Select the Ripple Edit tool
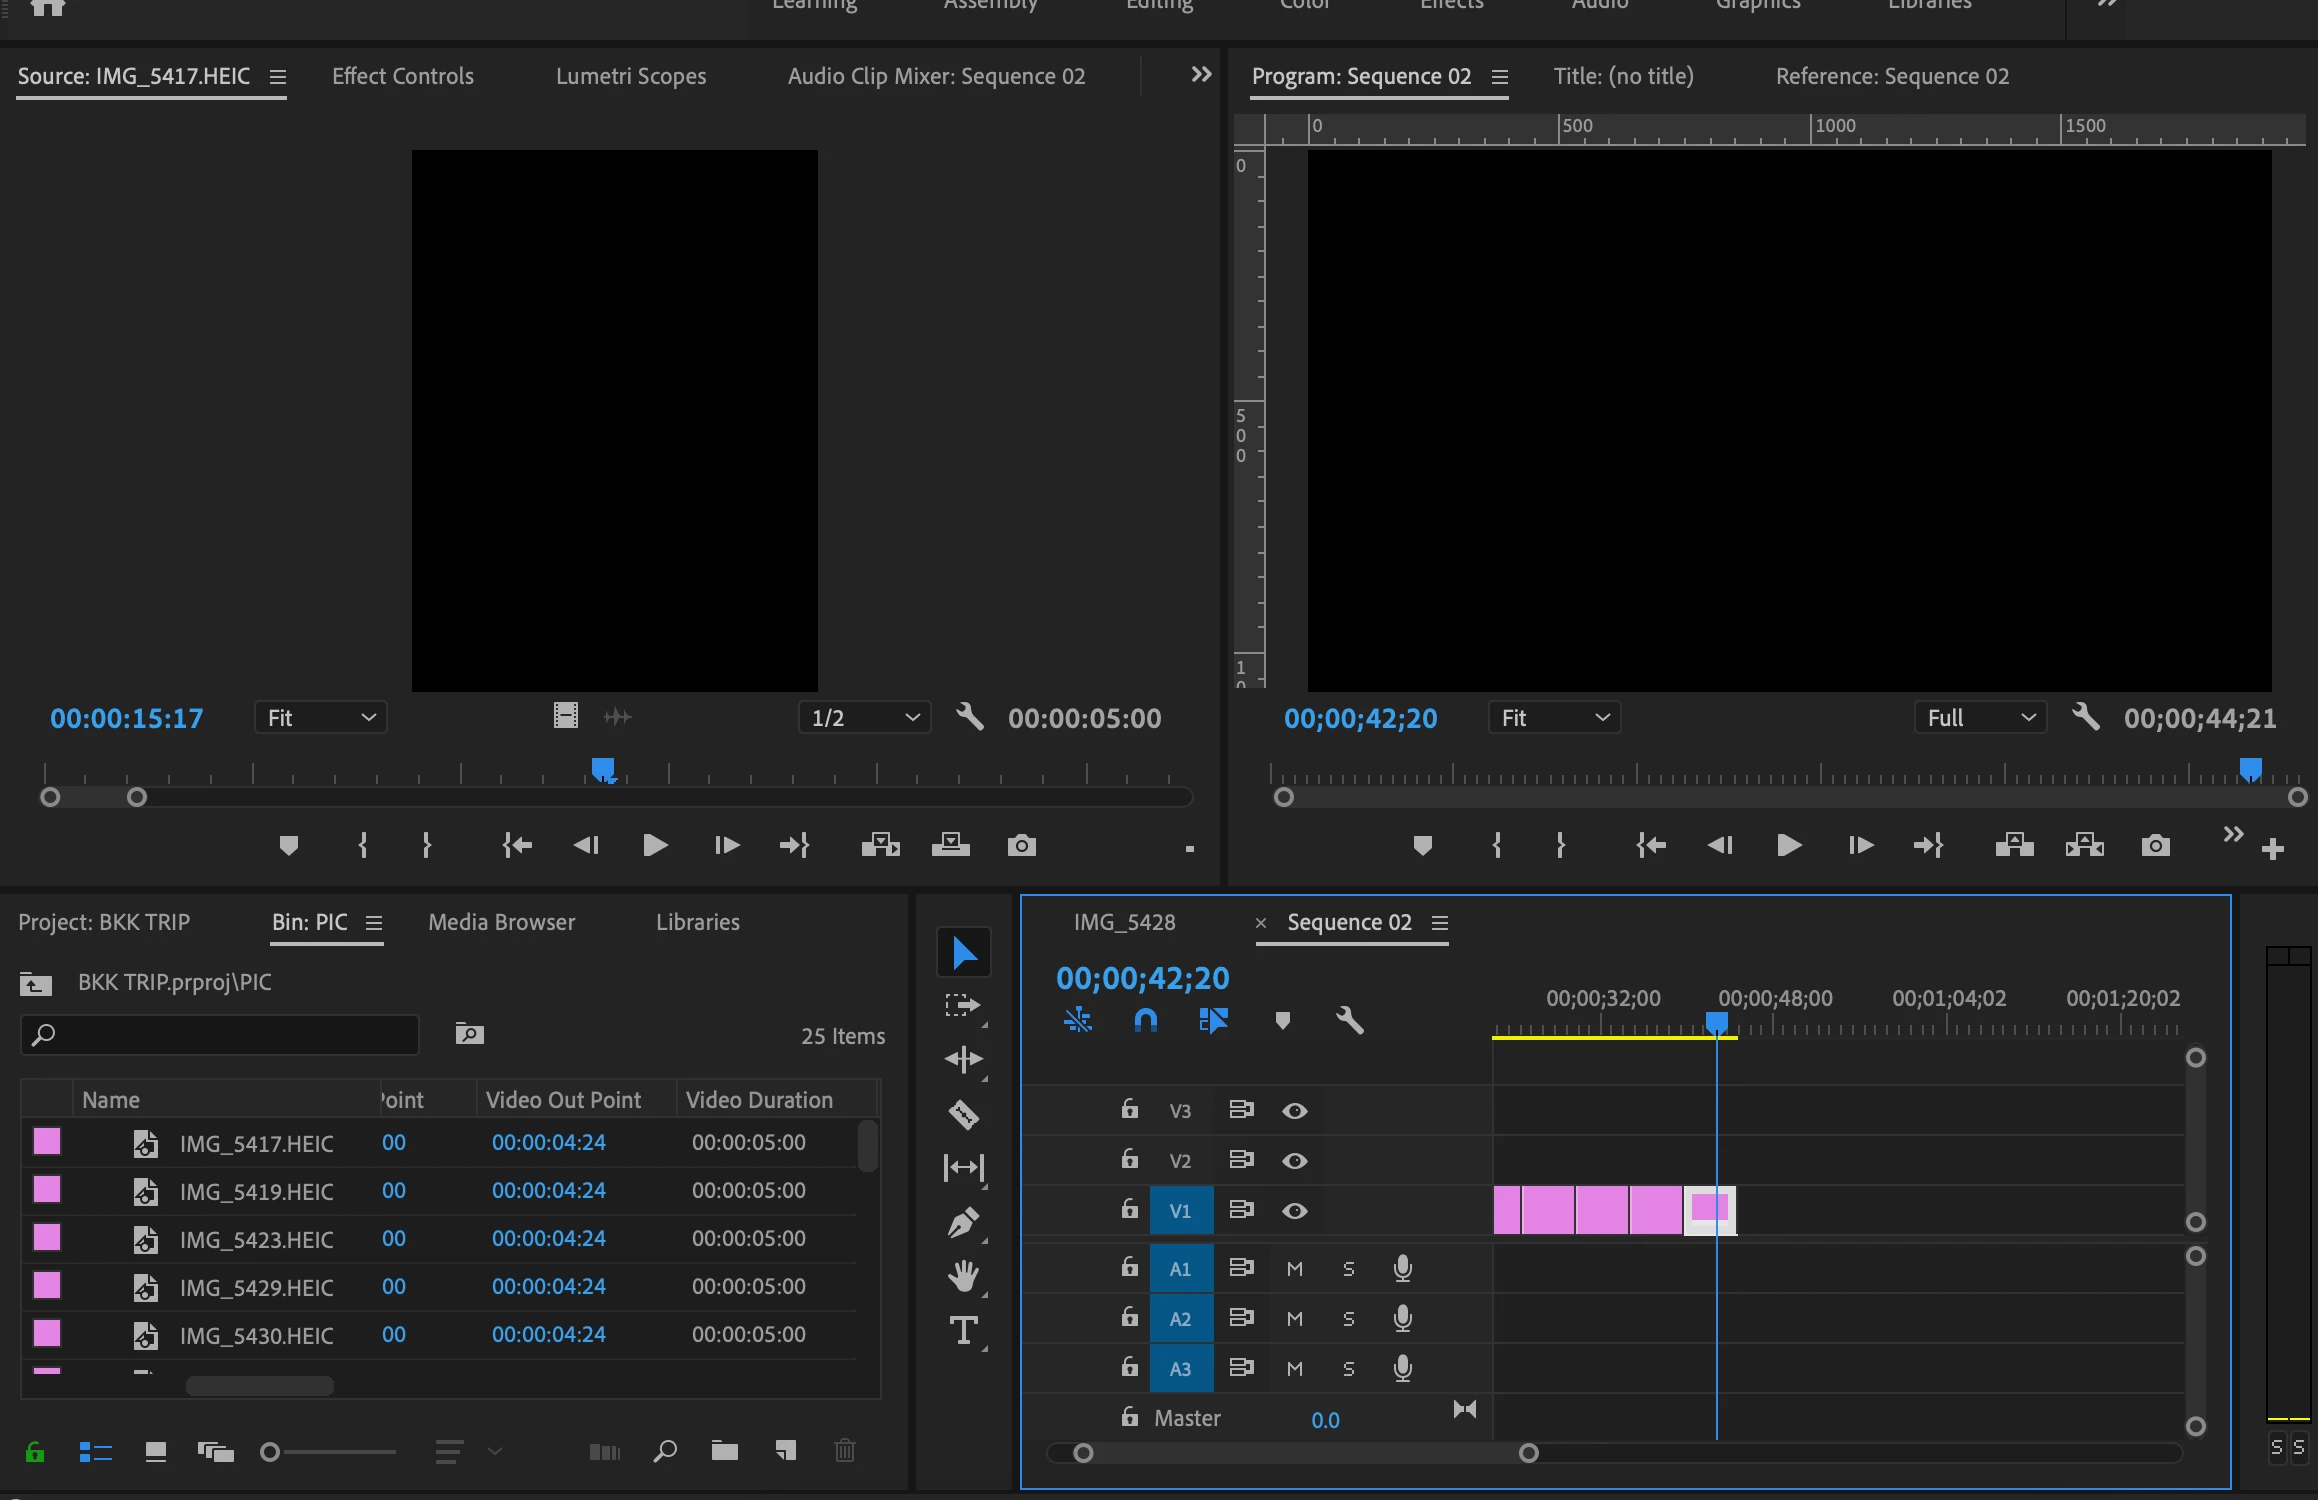Image resolution: width=2318 pixels, height=1500 pixels. tap(963, 1059)
